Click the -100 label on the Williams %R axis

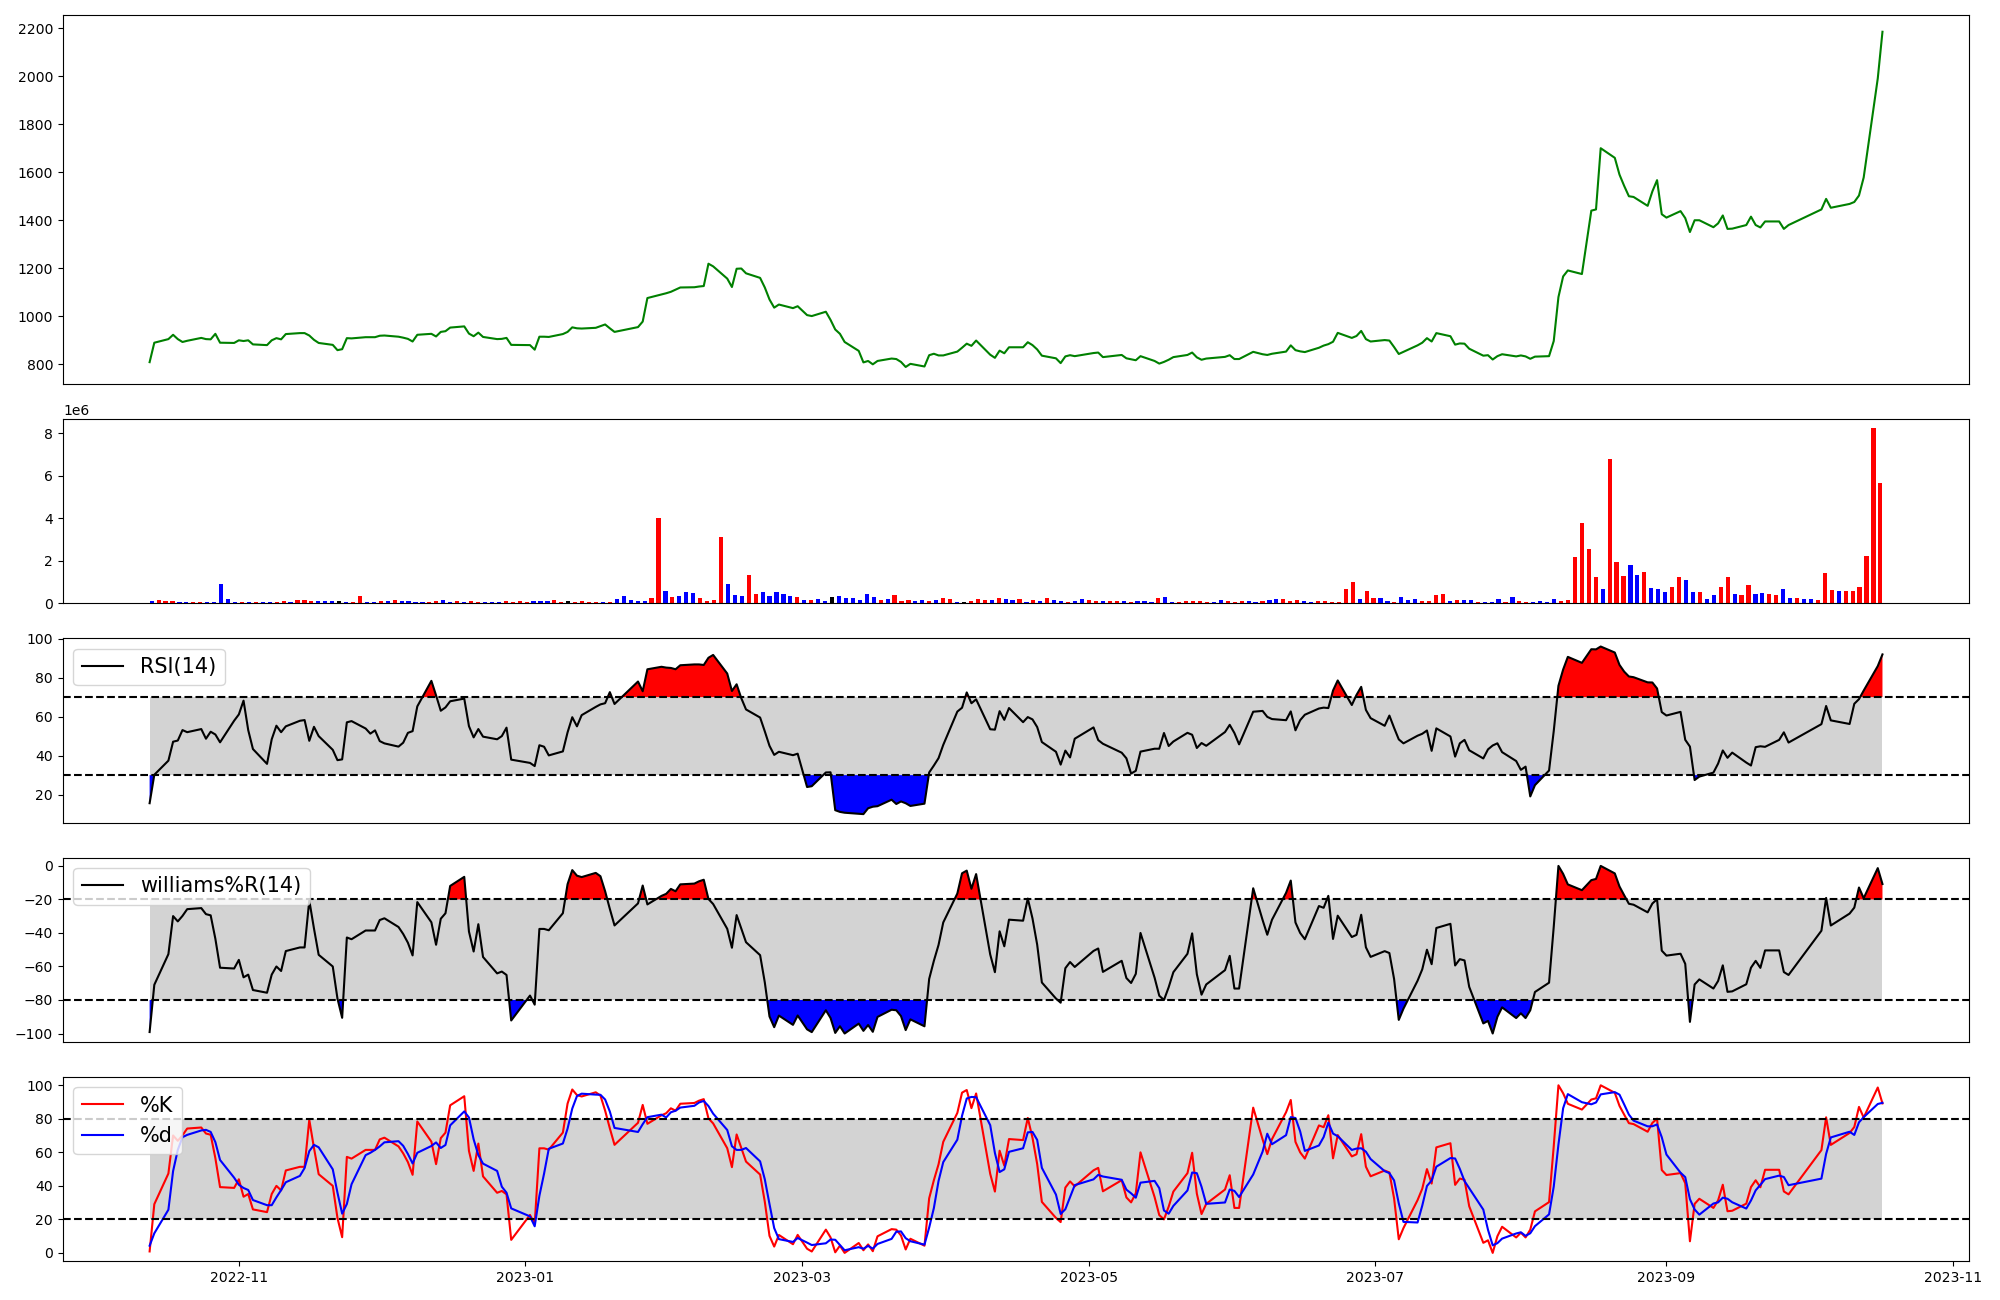pyautogui.click(x=34, y=1034)
